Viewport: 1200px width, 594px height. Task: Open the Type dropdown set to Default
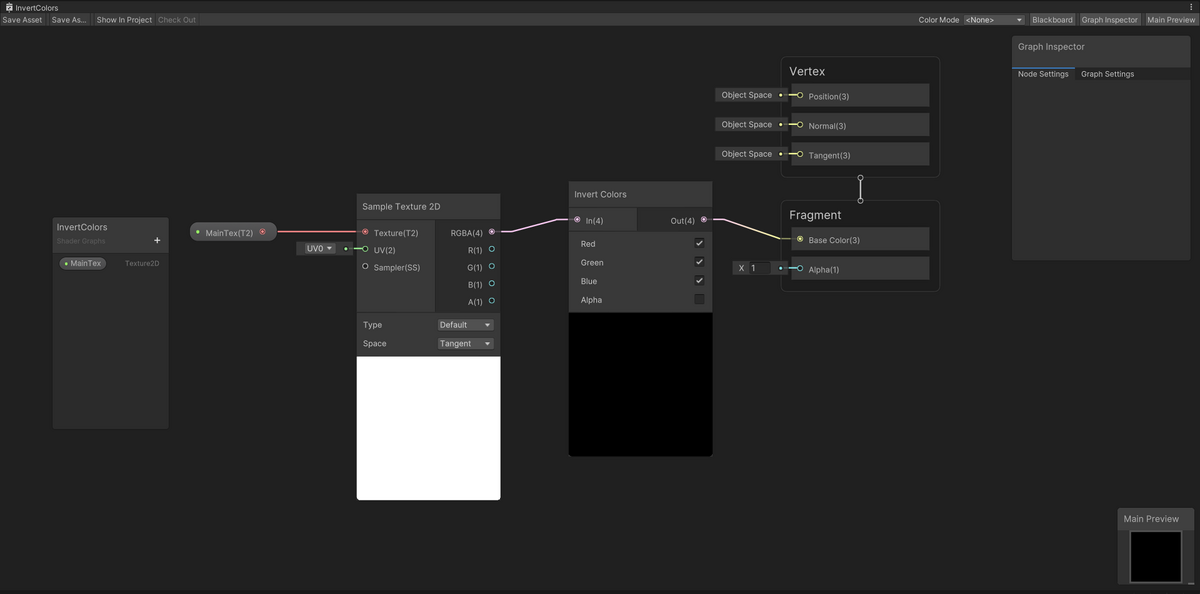(466, 325)
